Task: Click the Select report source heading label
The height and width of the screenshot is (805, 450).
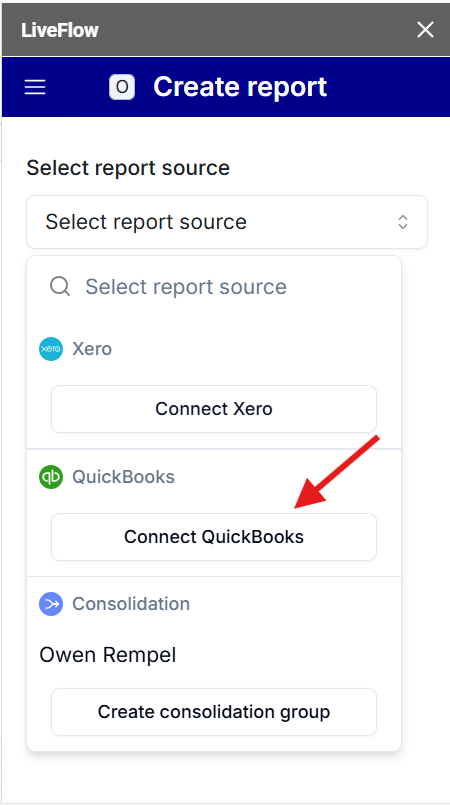Action: 128,168
